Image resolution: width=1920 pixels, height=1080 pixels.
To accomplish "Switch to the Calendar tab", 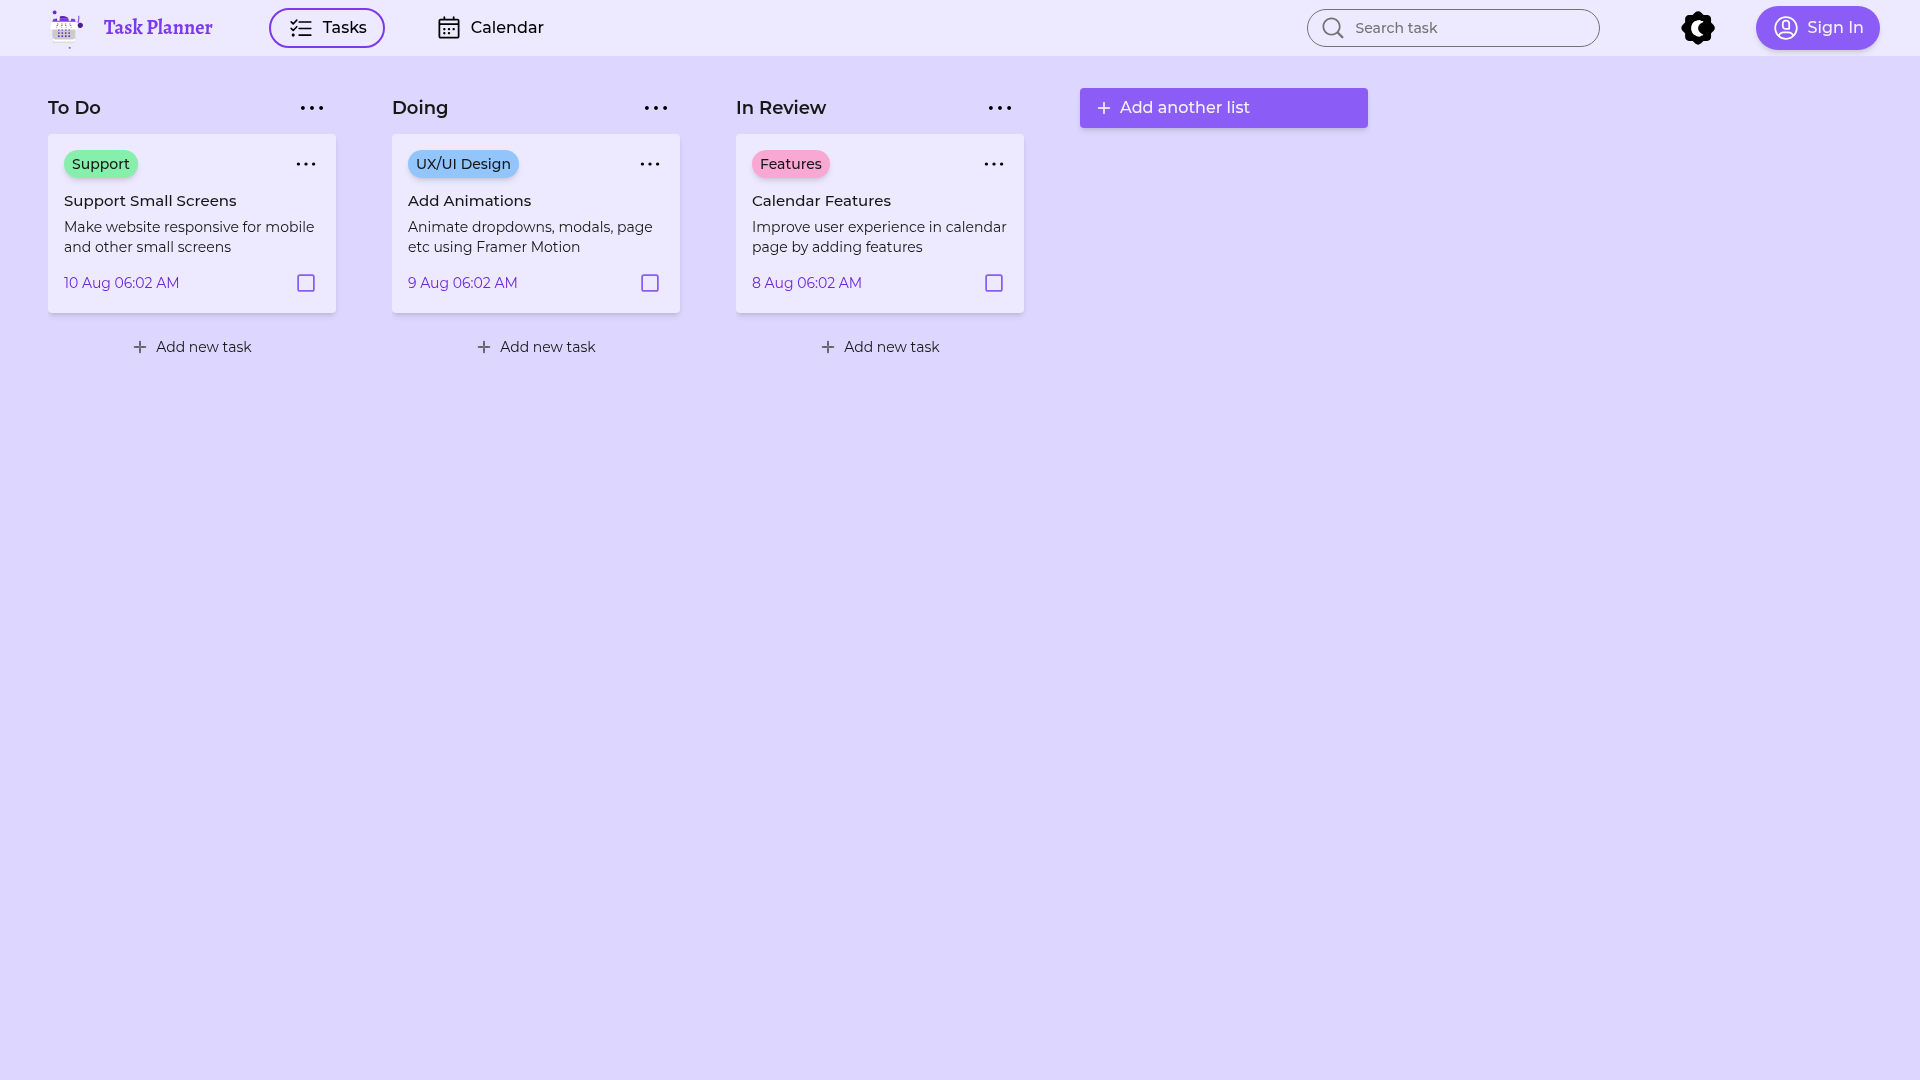I will click(490, 28).
